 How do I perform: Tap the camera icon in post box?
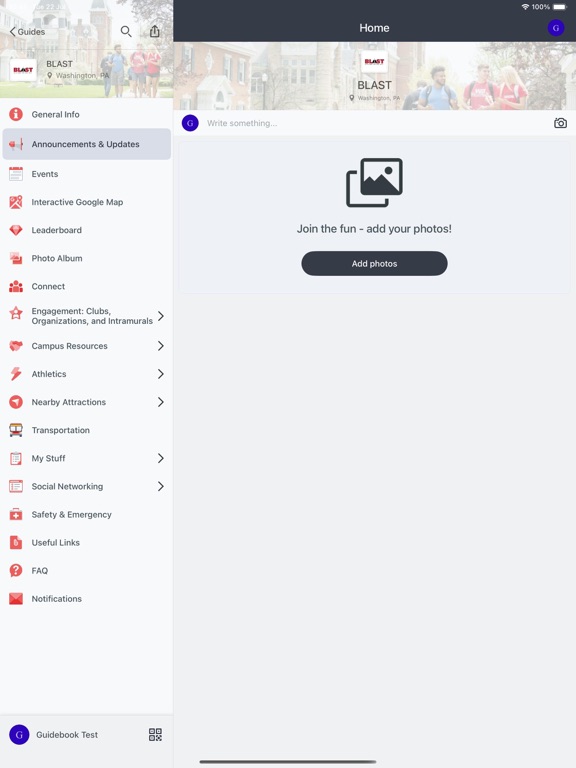560,123
